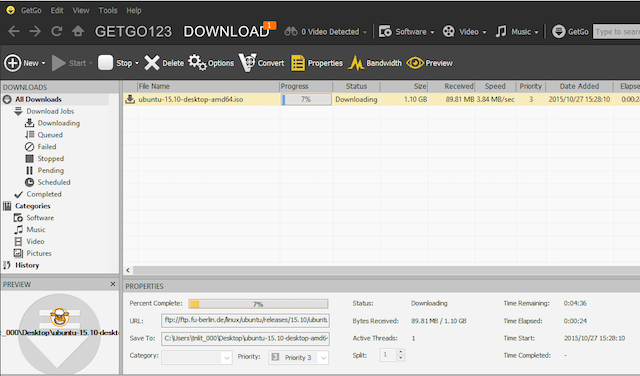Image resolution: width=640 pixels, height=376 pixels.
Task: Open the GetGo menu
Action: [x=31, y=10]
